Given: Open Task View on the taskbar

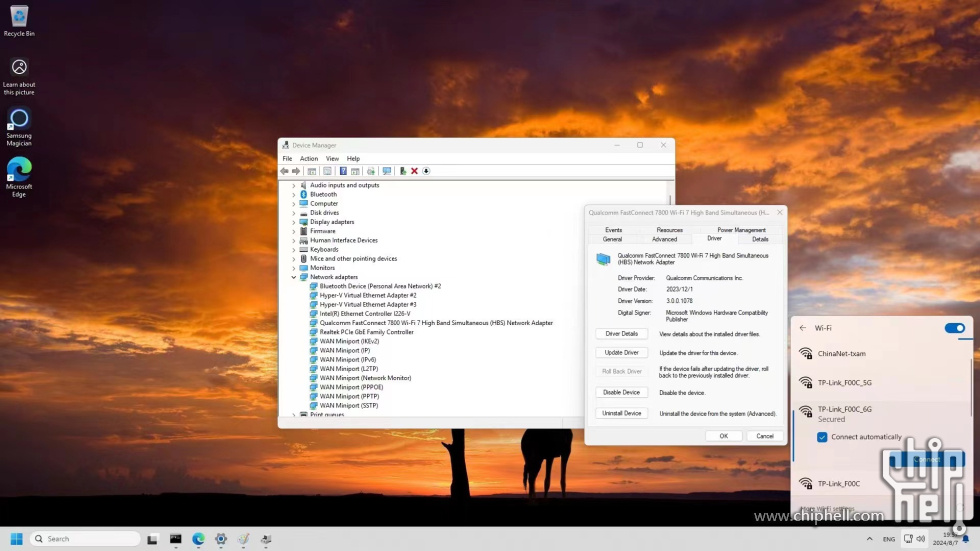Looking at the screenshot, I should point(152,539).
